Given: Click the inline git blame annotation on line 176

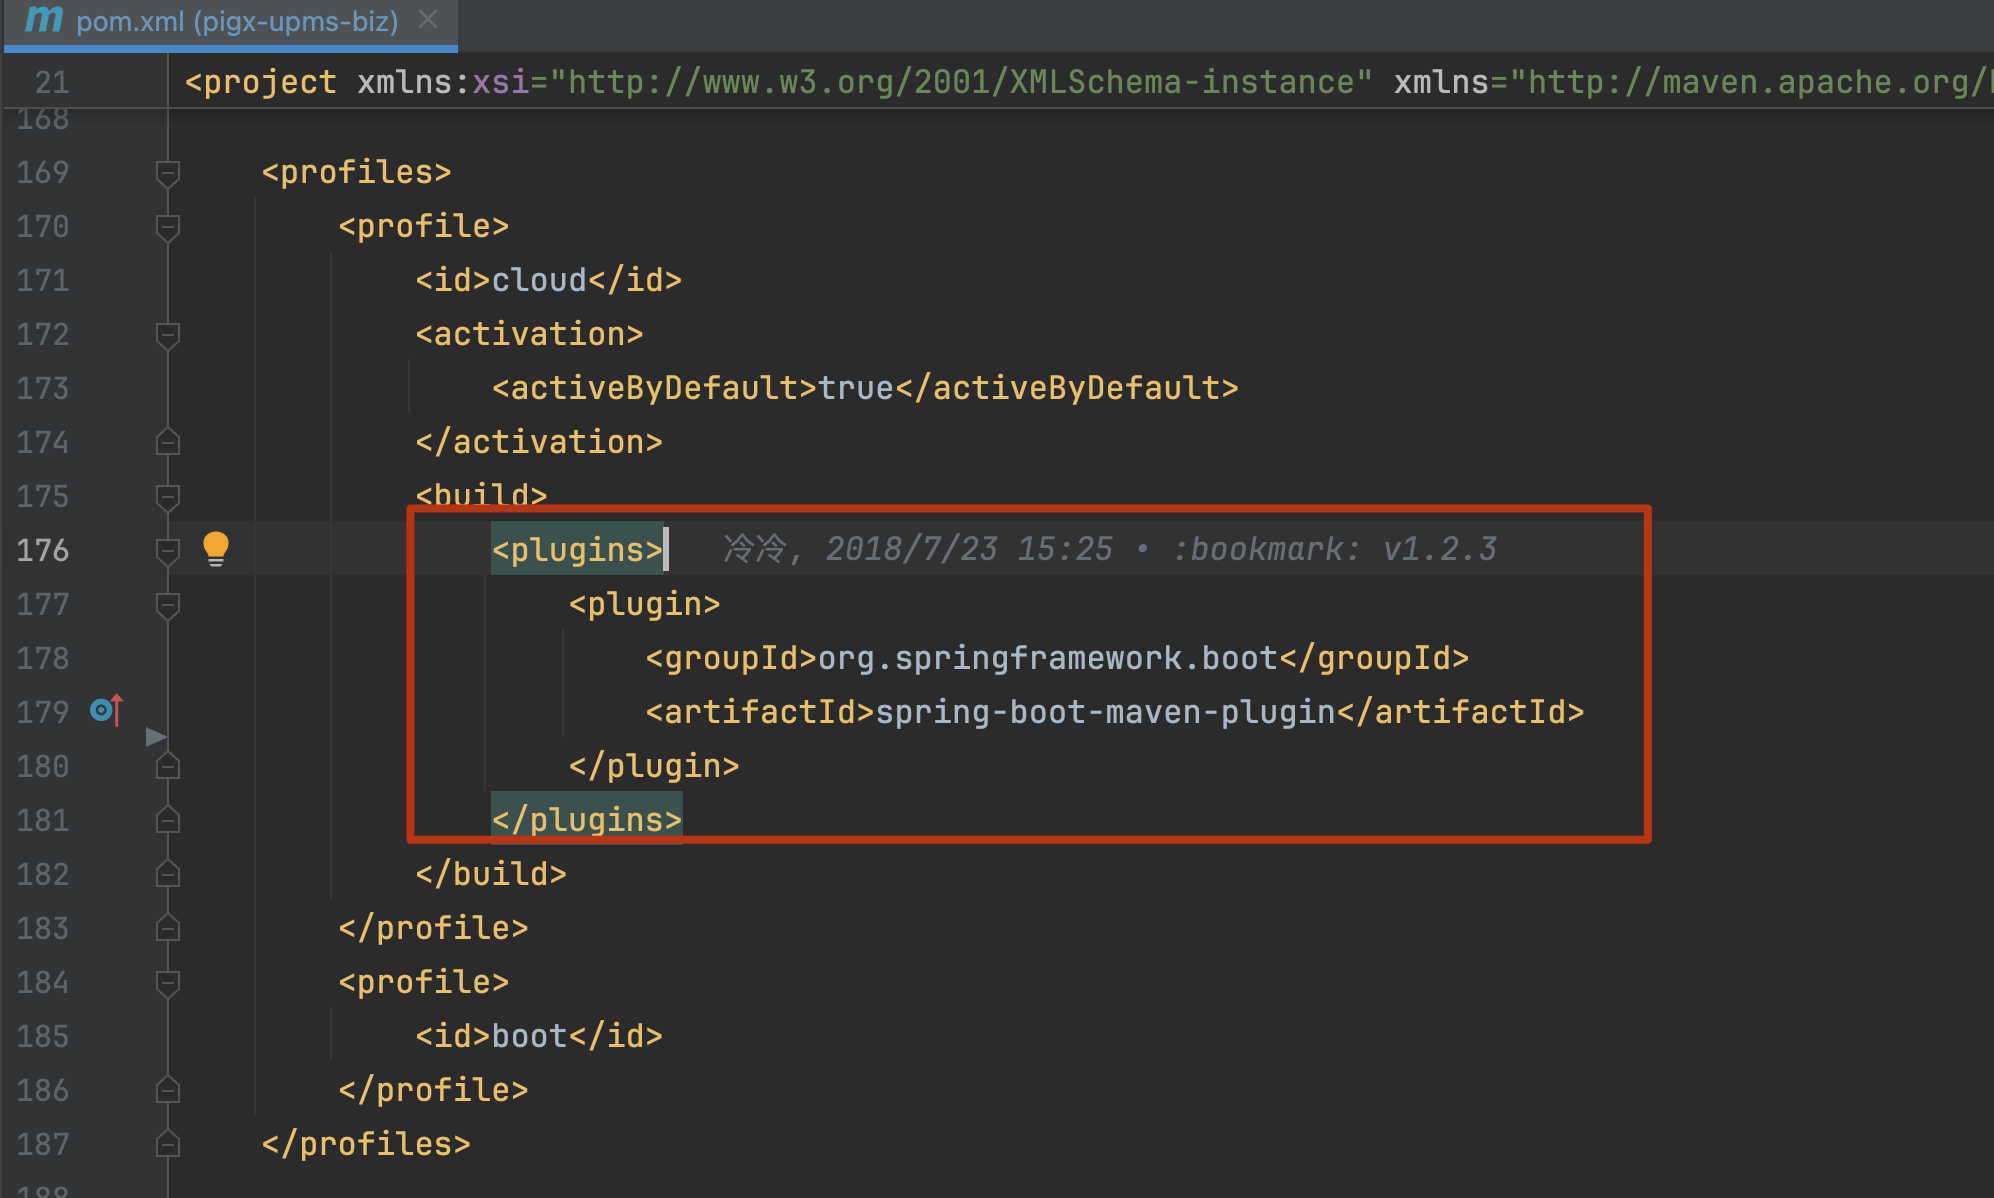Looking at the screenshot, I should (x=1108, y=549).
